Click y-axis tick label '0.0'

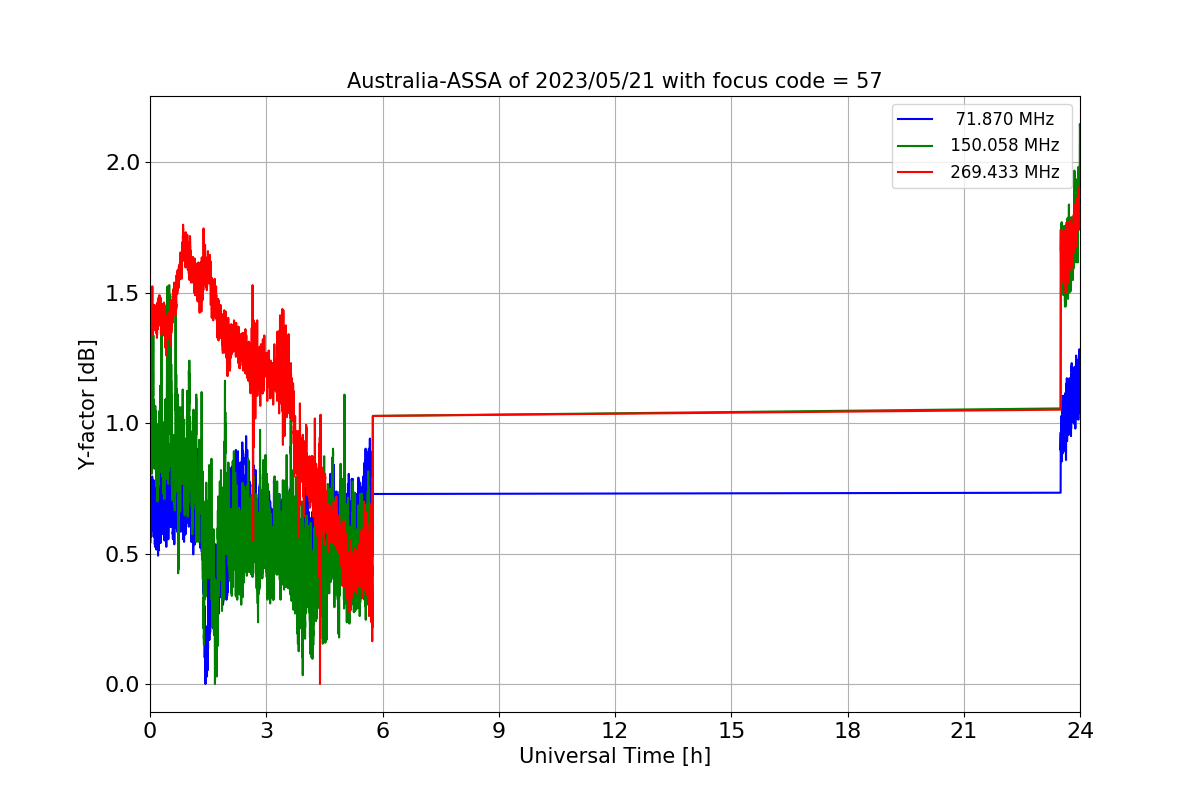coord(123,685)
